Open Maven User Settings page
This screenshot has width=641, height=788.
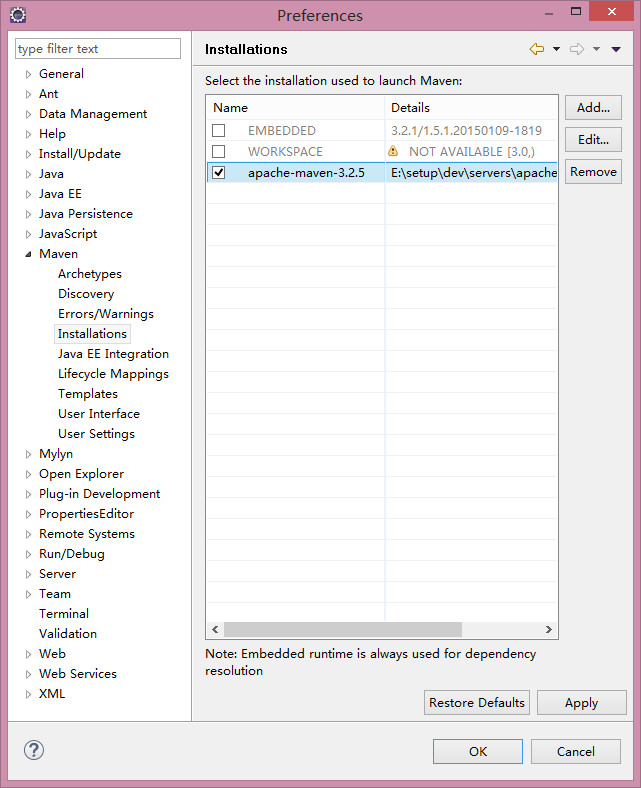pyautogui.click(x=96, y=434)
